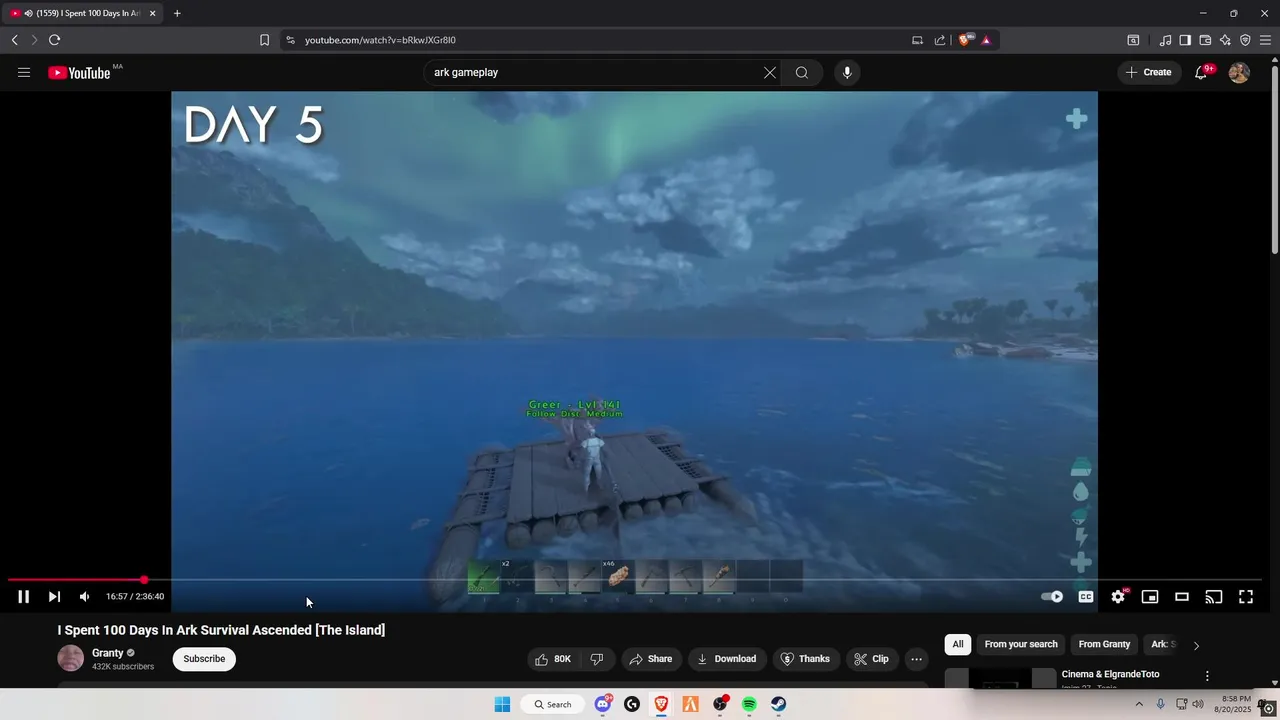
Task: Enable theater mode
Action: click(x=1182, y=597)
